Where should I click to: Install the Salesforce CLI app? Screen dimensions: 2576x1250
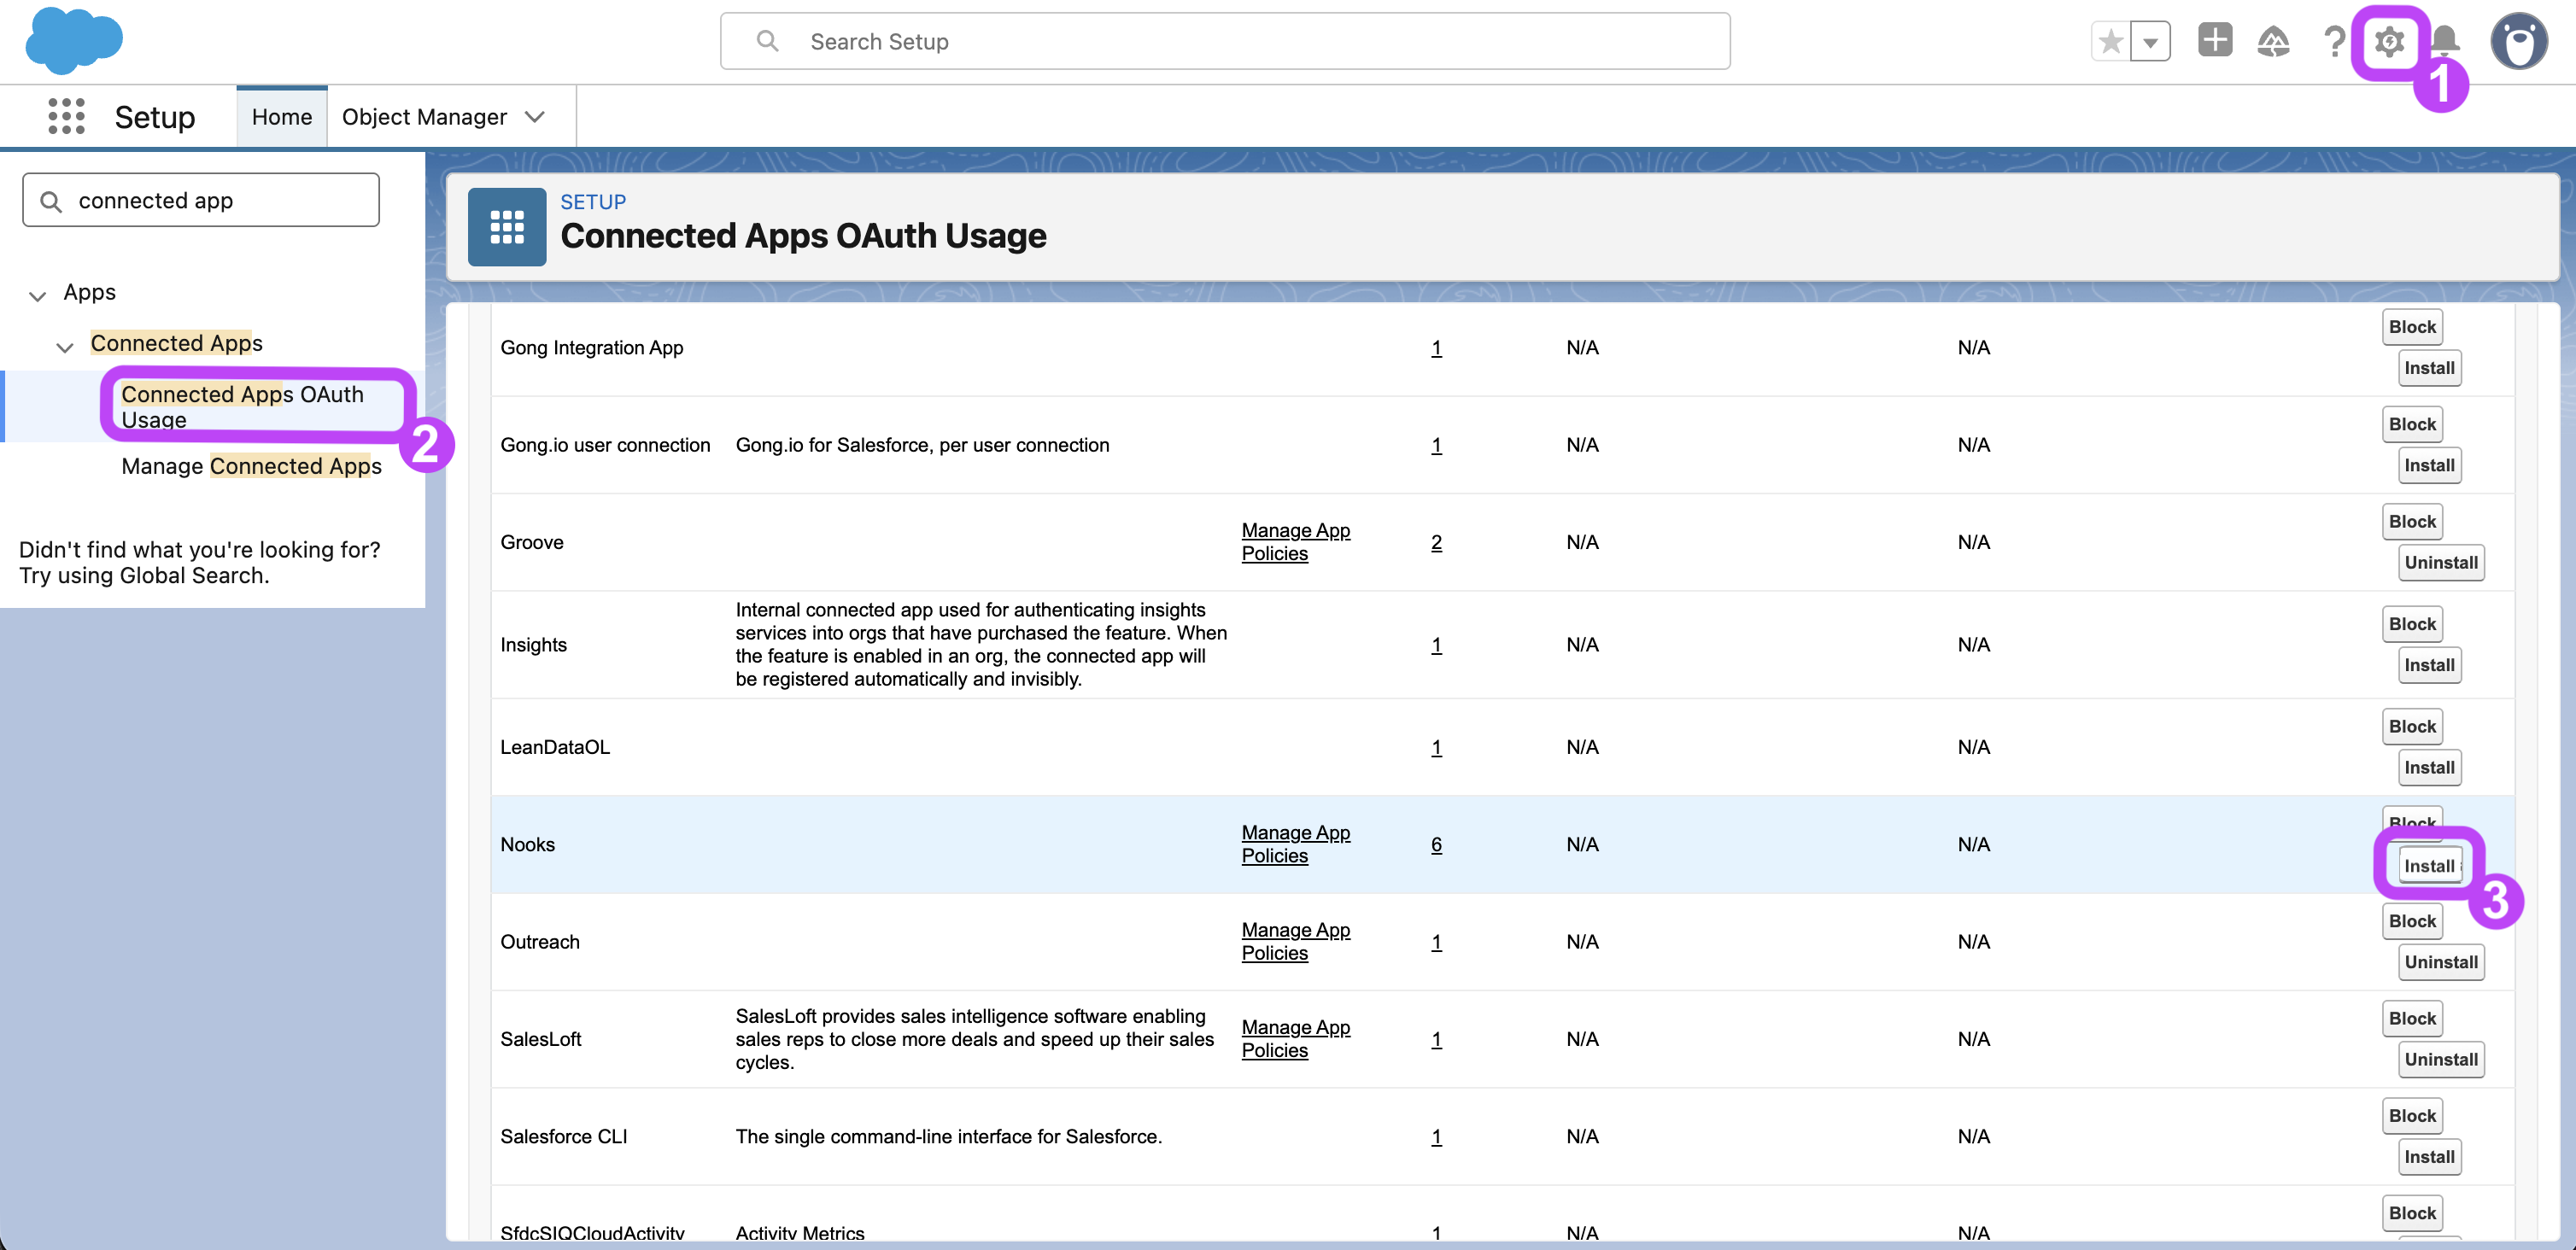[2429, 1157]
